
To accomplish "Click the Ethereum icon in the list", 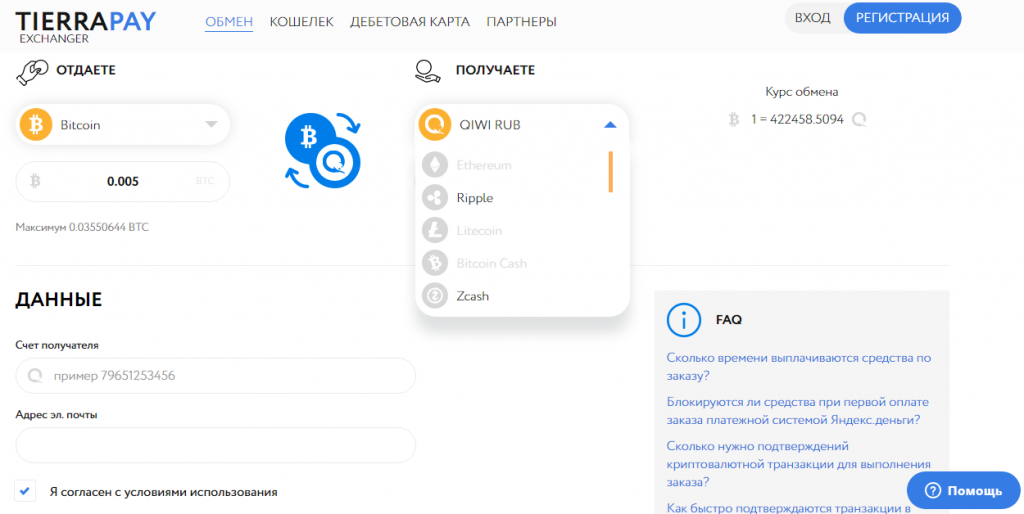I will 435,165.
